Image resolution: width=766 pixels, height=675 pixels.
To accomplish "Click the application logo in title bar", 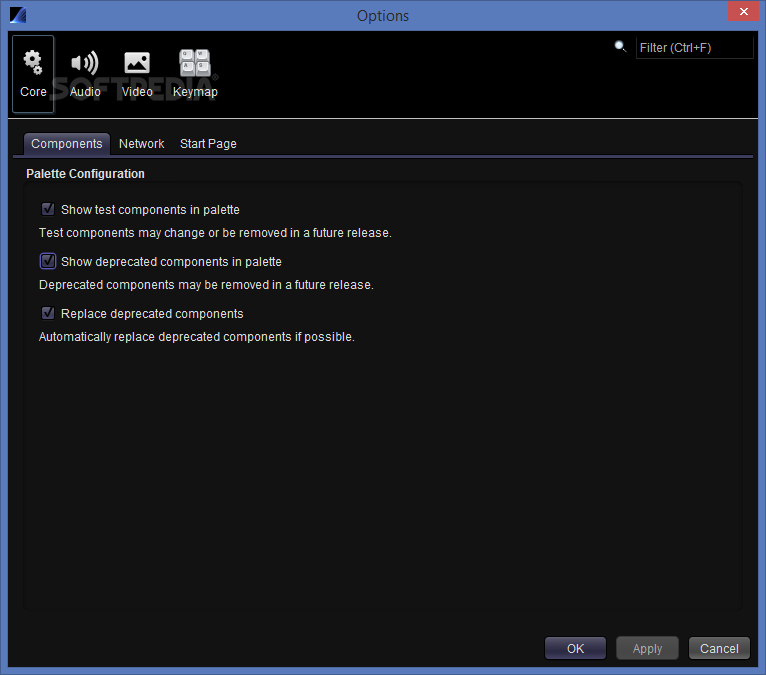I will pyautogui.click(x=18, y=15).
